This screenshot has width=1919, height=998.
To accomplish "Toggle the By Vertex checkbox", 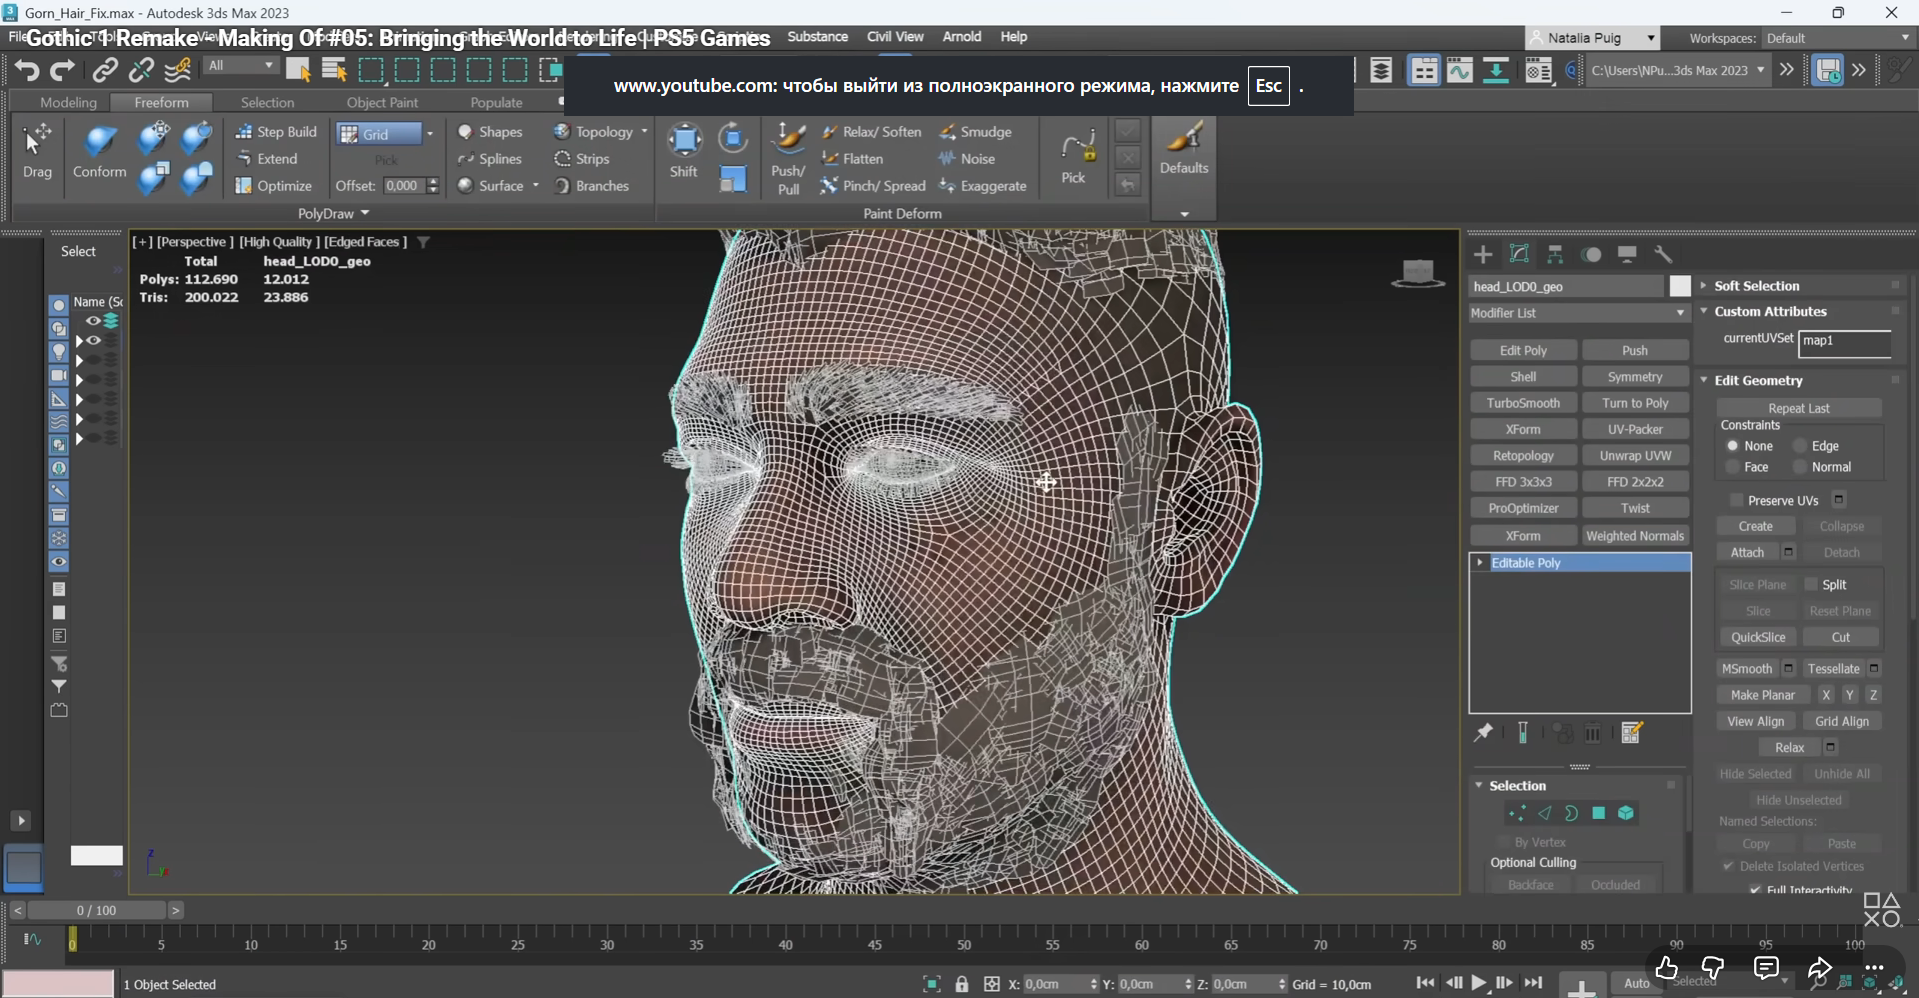I will coord(1503,842).
